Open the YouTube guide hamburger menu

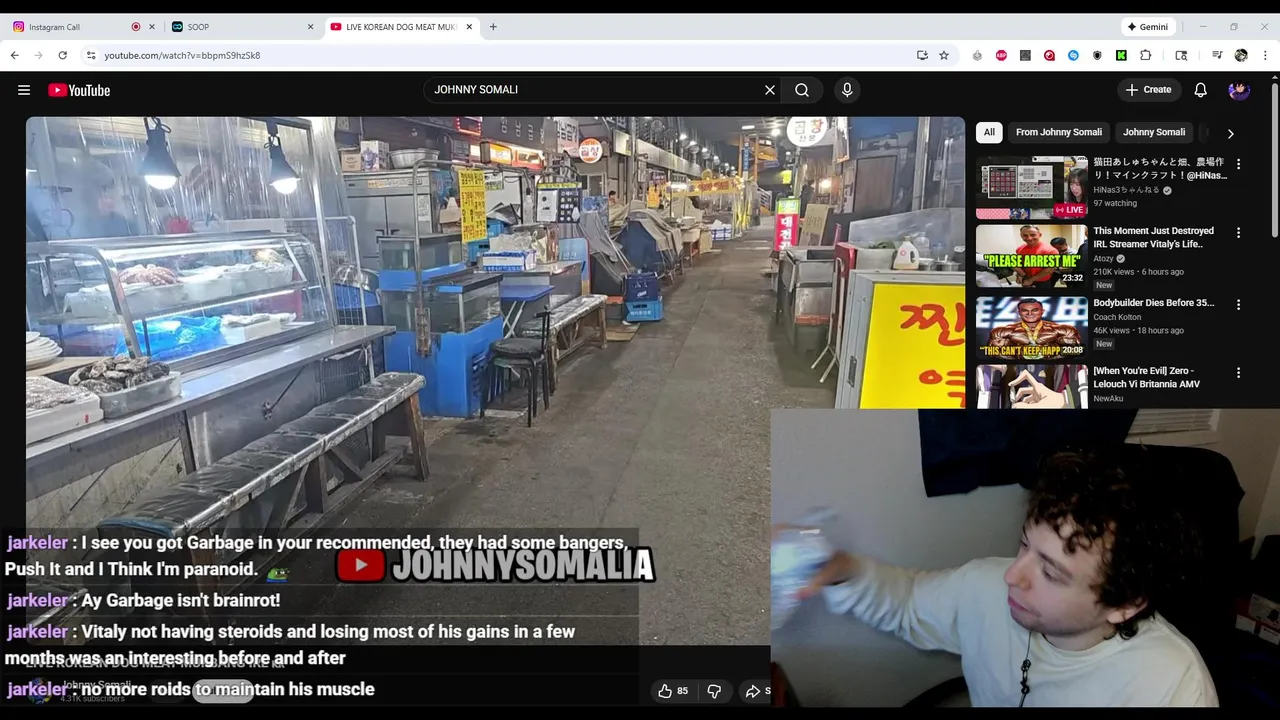pyautogui.click(x=24, y=90)
